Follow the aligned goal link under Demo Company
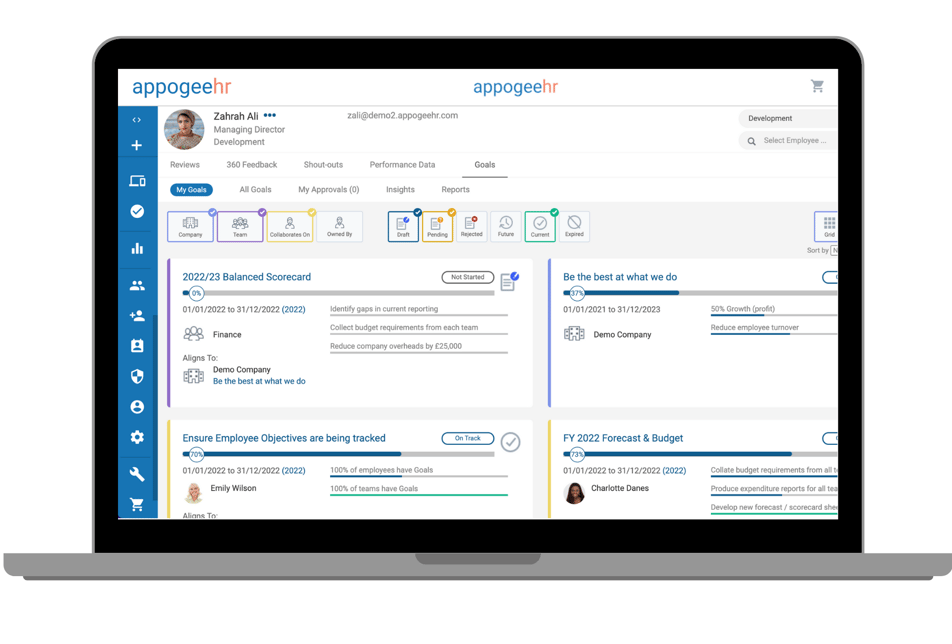 coord(259,381)
